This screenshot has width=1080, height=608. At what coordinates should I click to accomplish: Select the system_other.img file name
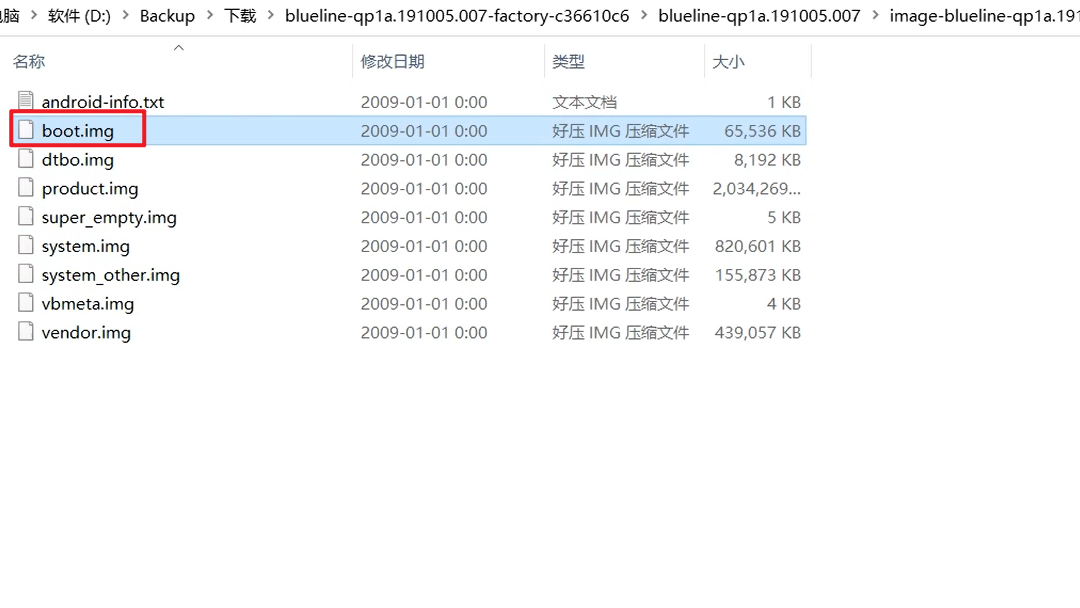click(110, 275)
